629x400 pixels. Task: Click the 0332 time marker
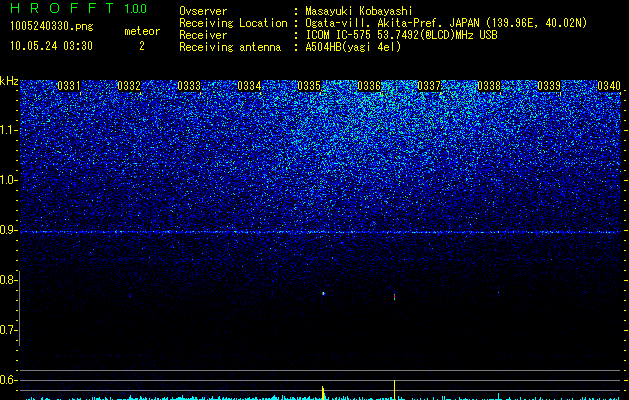[x=129, y=86]
